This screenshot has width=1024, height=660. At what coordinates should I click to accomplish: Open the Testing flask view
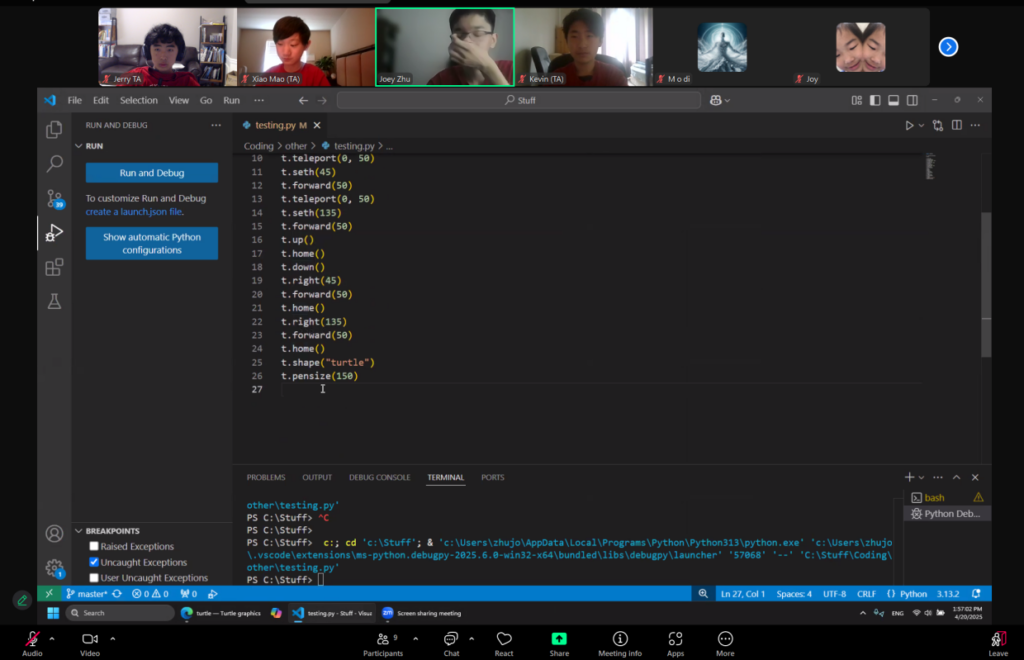click(54, 301)
